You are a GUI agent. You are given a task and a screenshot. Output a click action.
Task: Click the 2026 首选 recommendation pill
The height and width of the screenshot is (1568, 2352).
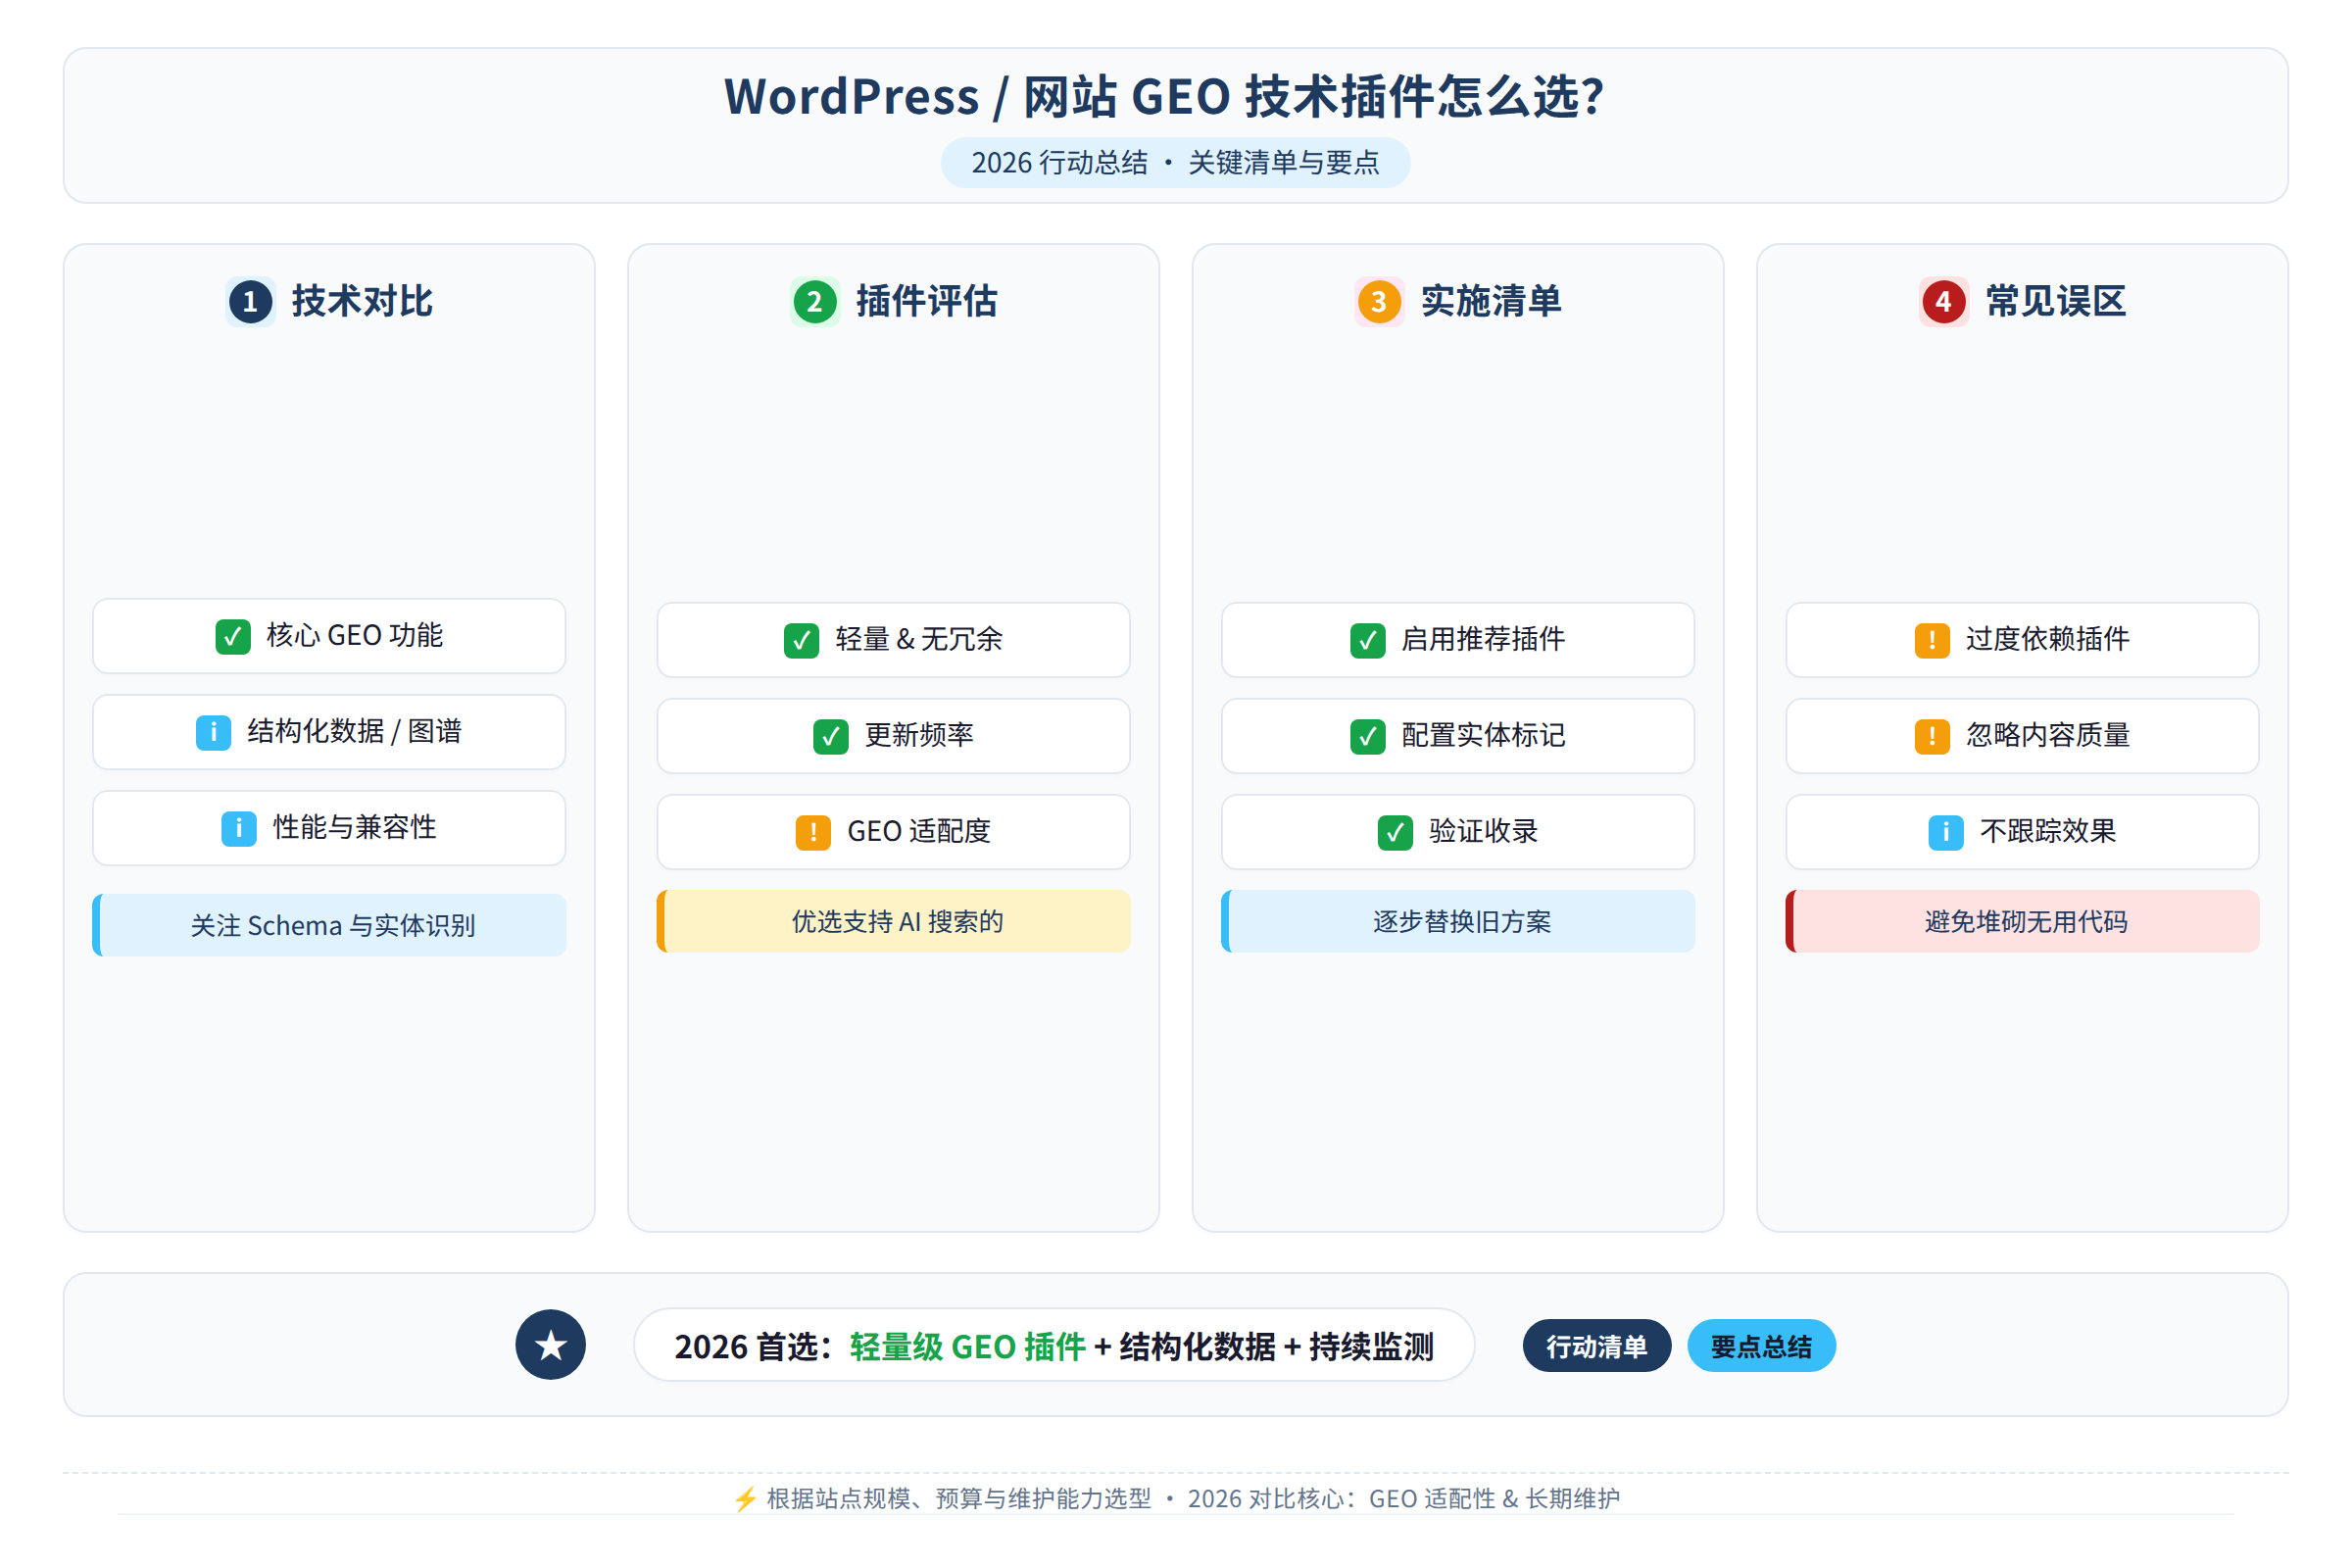(1054, 1345)
